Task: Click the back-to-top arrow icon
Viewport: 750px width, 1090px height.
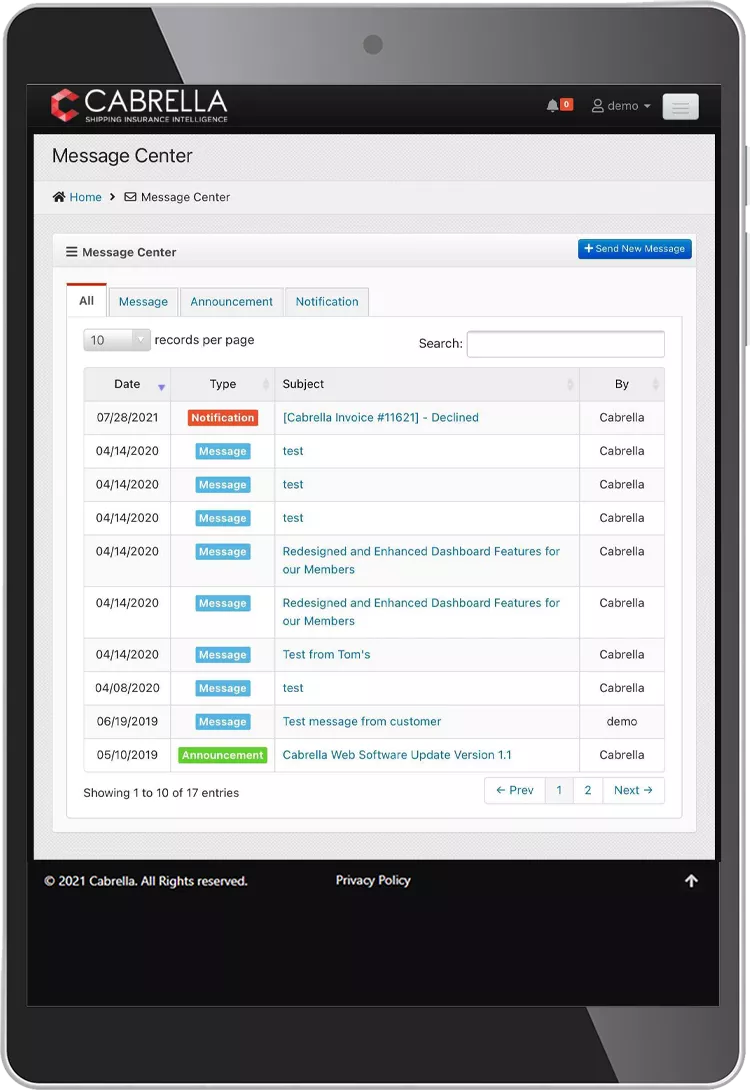Action: (x=691, y=881)
